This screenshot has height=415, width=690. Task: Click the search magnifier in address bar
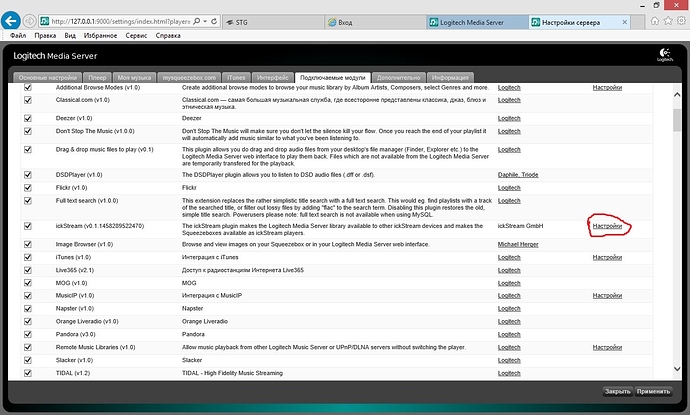197,21
